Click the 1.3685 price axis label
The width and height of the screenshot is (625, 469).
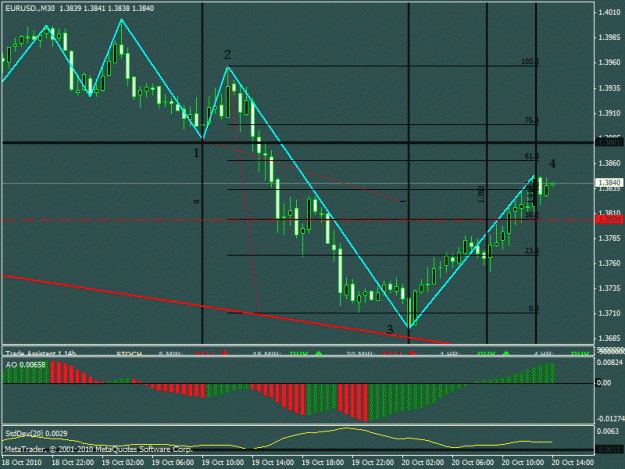(609, 338)
